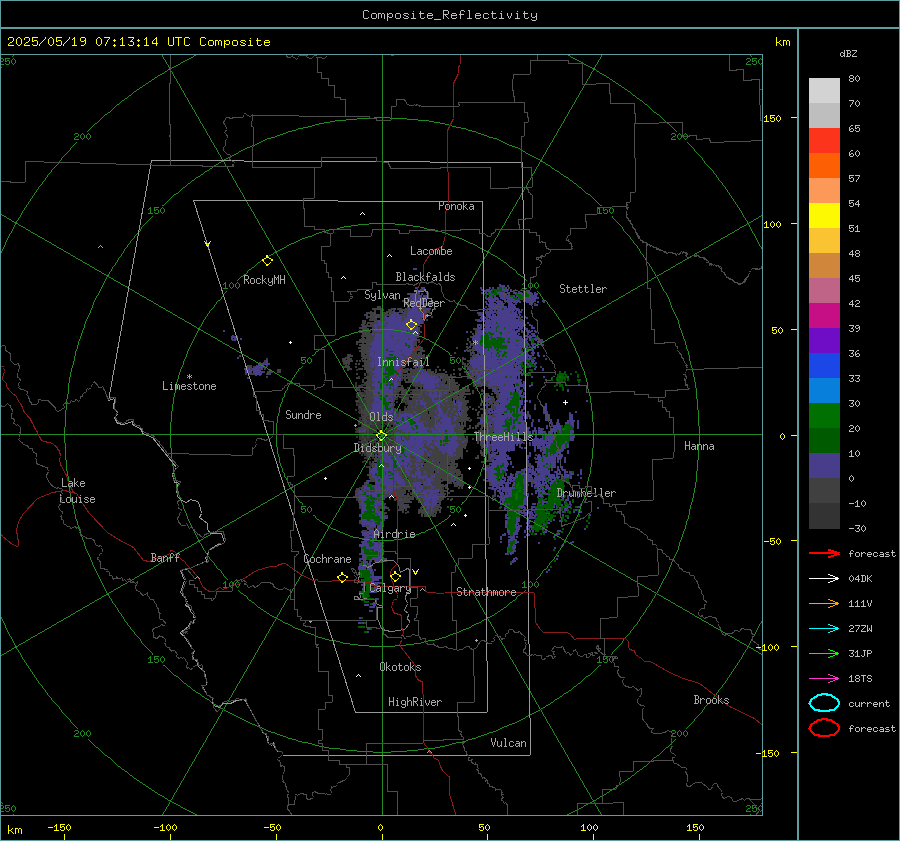Screen dimensions: 900x841
Task: Click the RockyMH label
Action: 264,280
